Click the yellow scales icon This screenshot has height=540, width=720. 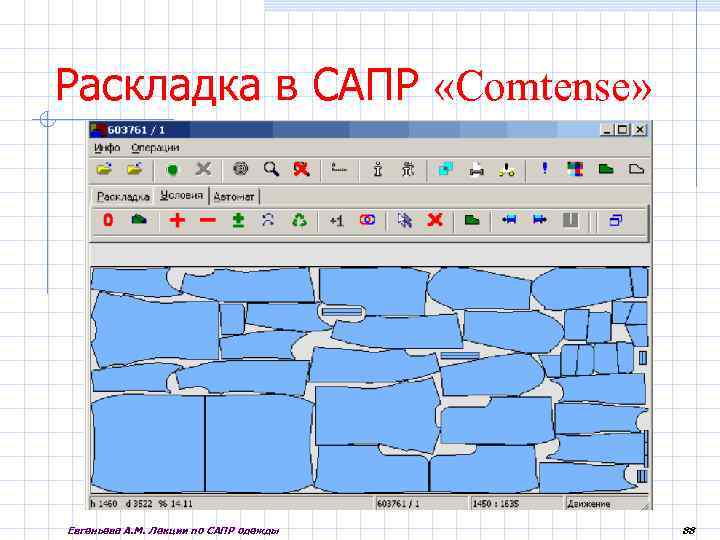click(x=506, y=170)
